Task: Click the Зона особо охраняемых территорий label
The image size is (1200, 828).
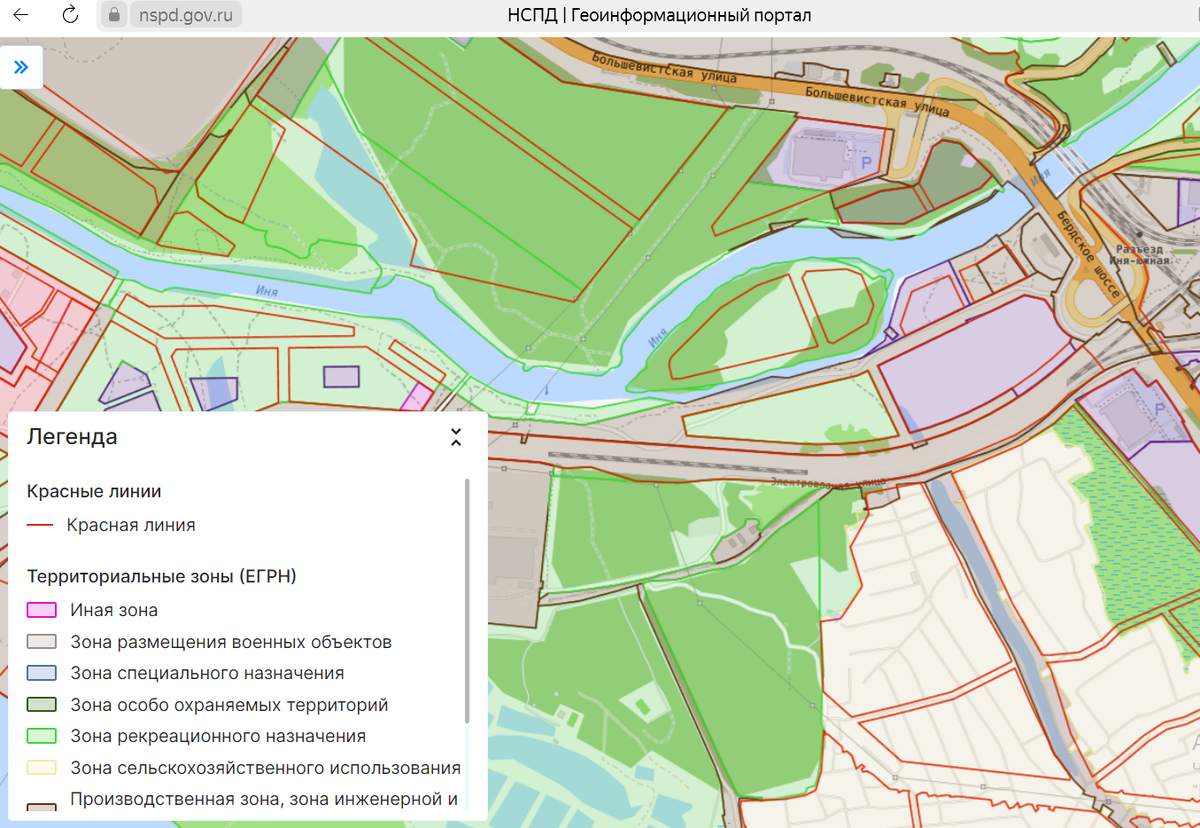Action: tap(229, 706)
